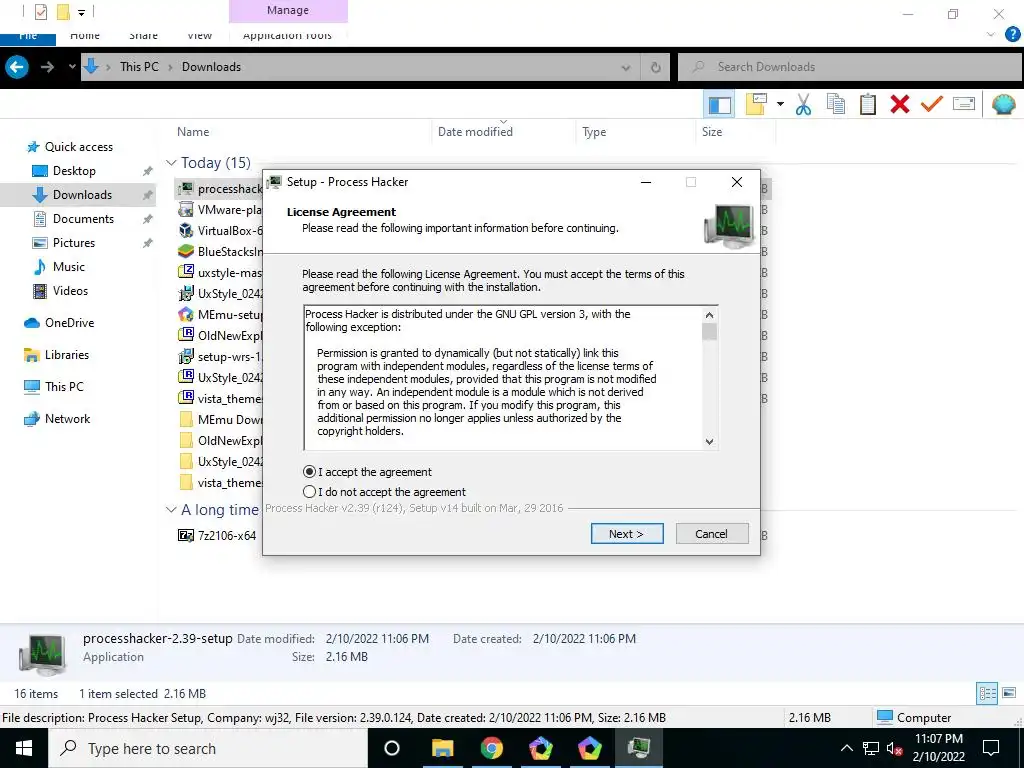This screenshot has height=768, width=1024.
Task: Show hidden system tray icons
Action: point(846,748)
